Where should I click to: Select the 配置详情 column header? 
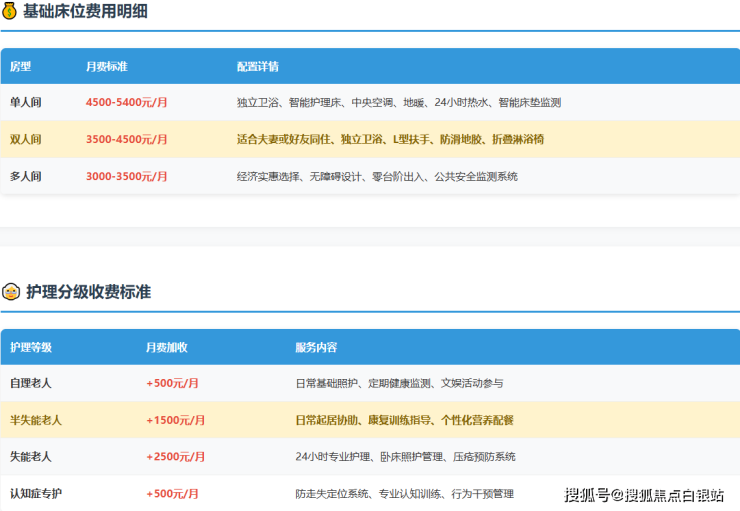pos(257,67)
